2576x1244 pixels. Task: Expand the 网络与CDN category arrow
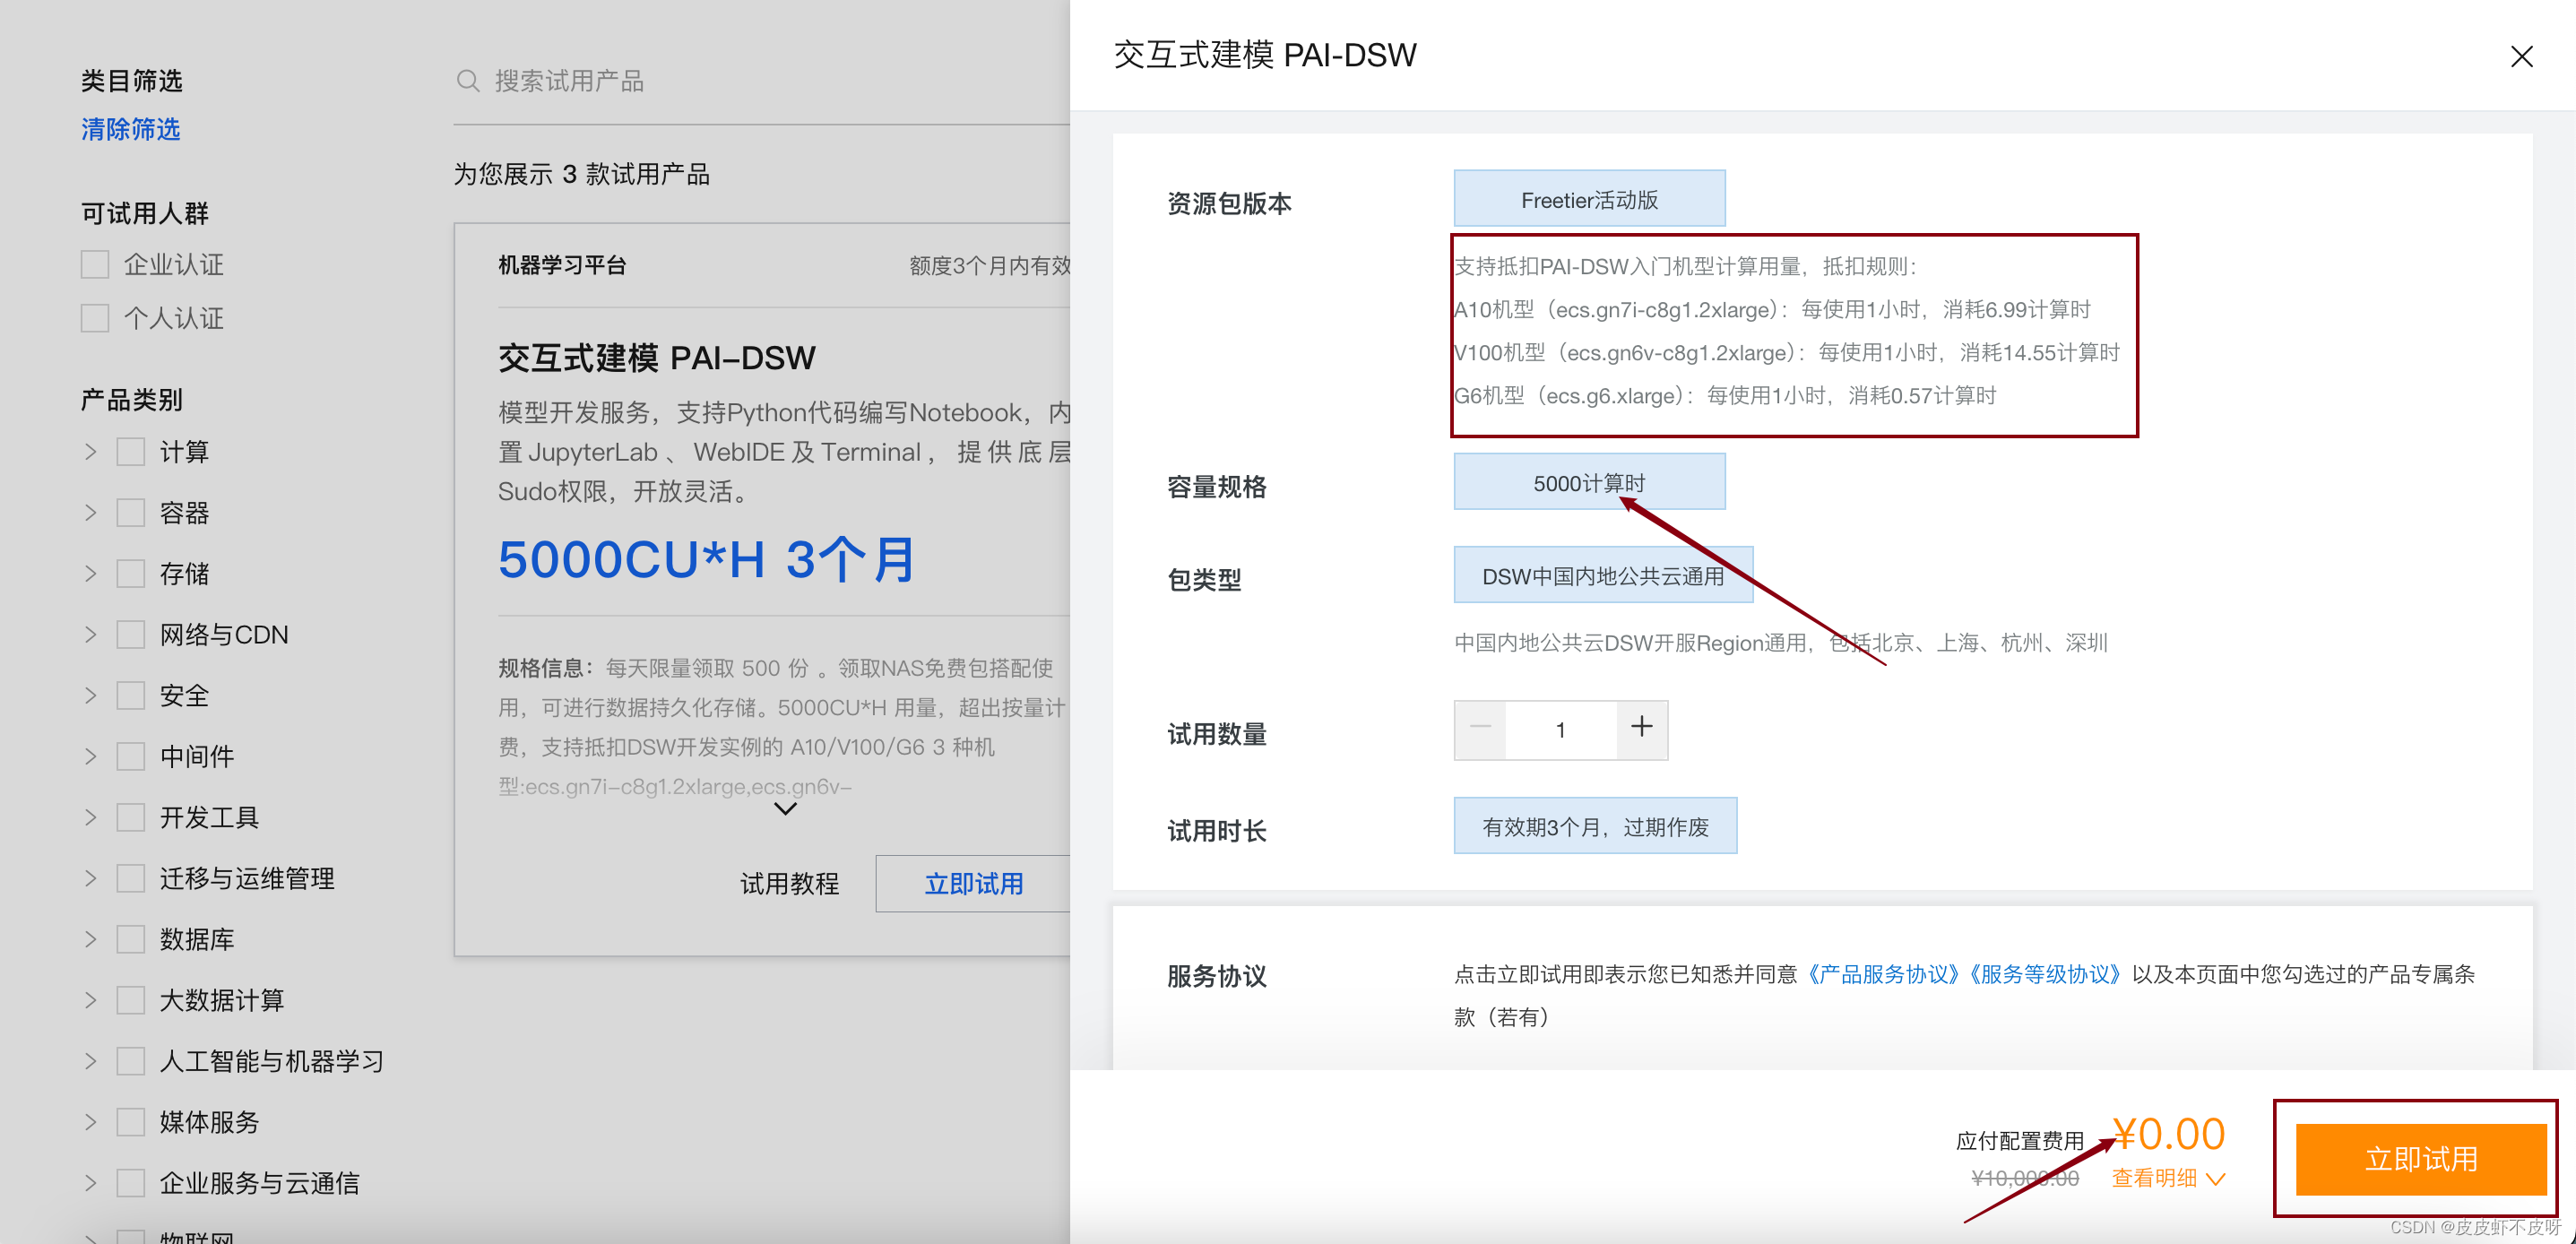point(91,635)
